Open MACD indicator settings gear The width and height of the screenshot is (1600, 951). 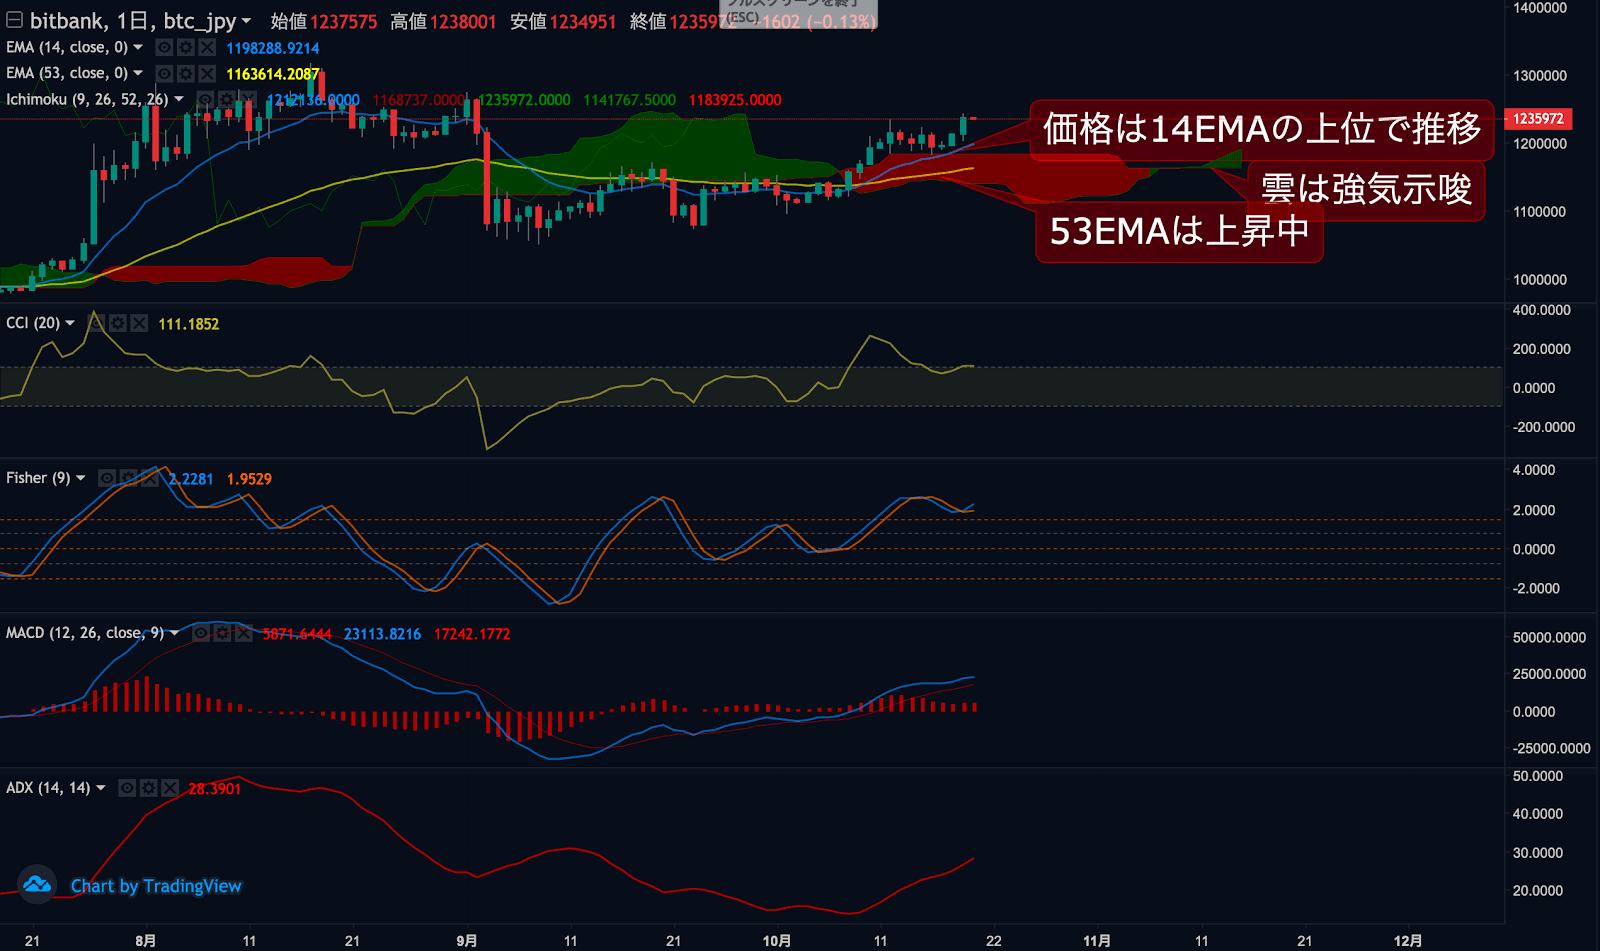(222, 633)
